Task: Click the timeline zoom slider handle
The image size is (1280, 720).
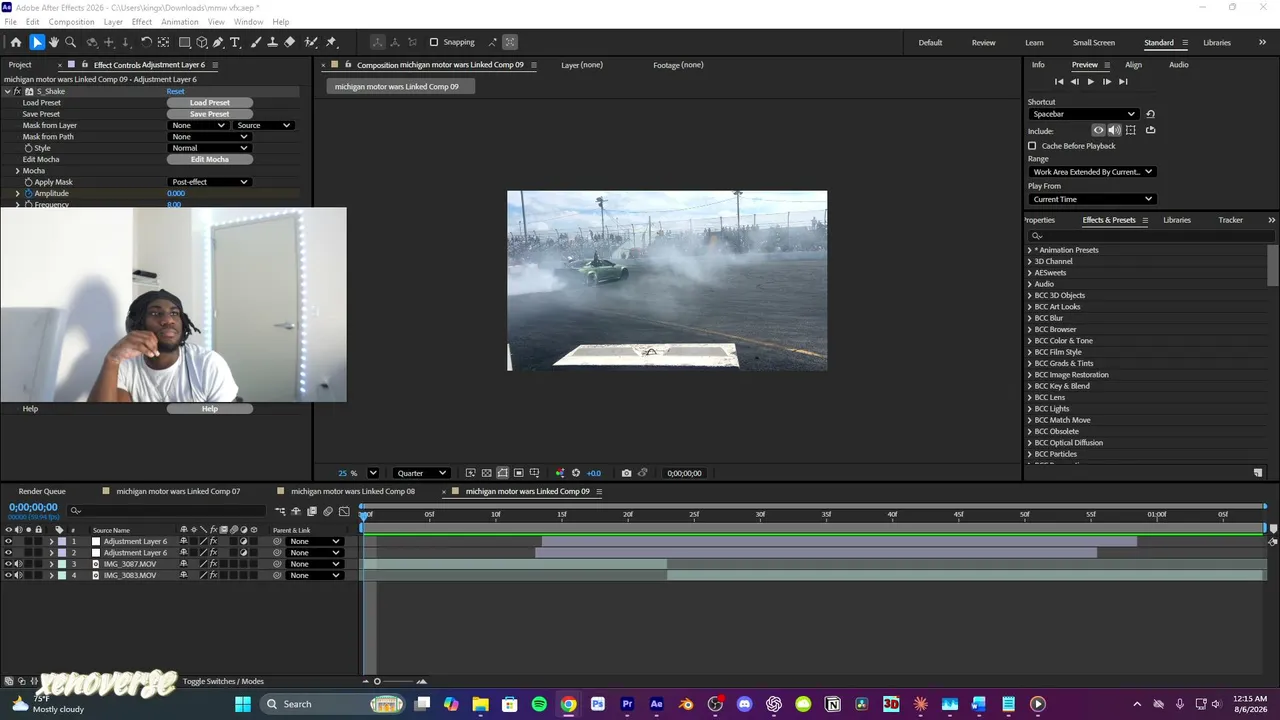Action: (377, 682)
